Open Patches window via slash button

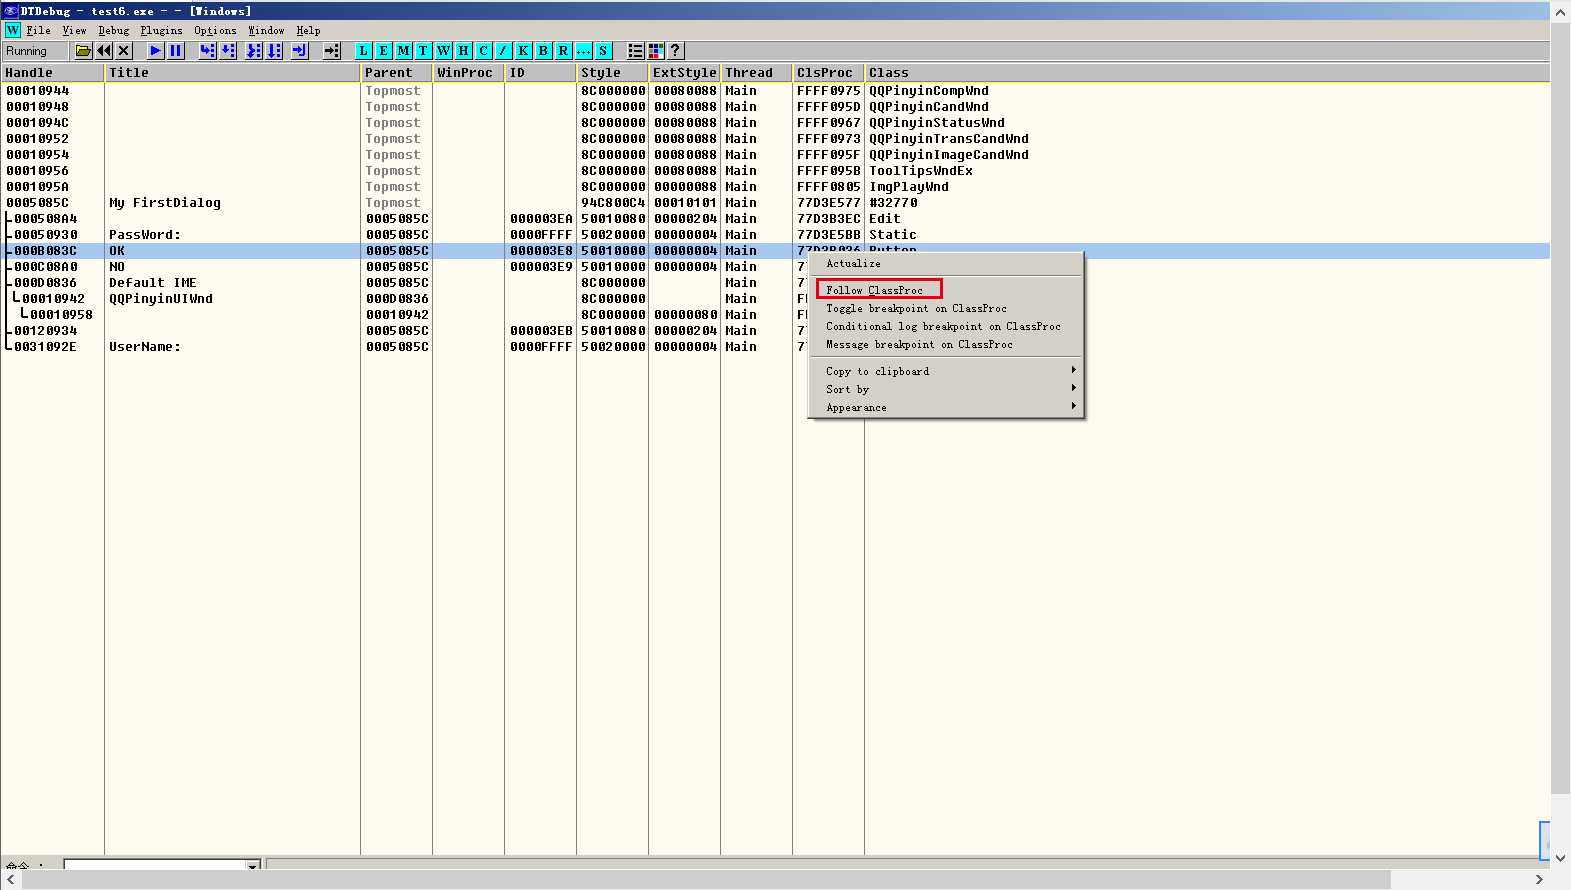(504, 51)
